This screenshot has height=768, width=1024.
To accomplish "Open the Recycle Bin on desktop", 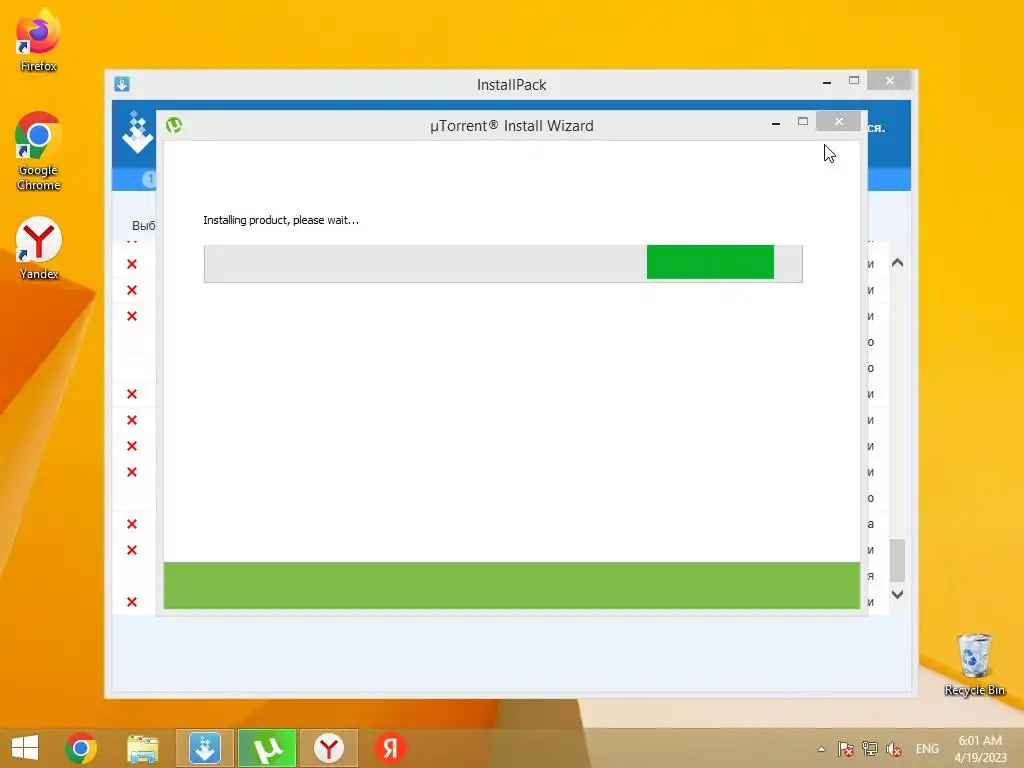I will 974,665.
